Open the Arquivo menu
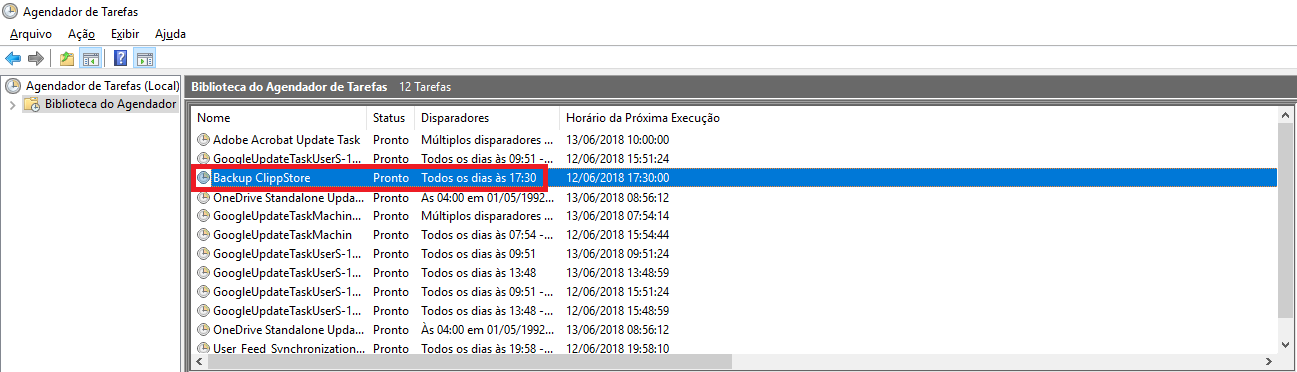1297x372 pixels. point(30,34)
